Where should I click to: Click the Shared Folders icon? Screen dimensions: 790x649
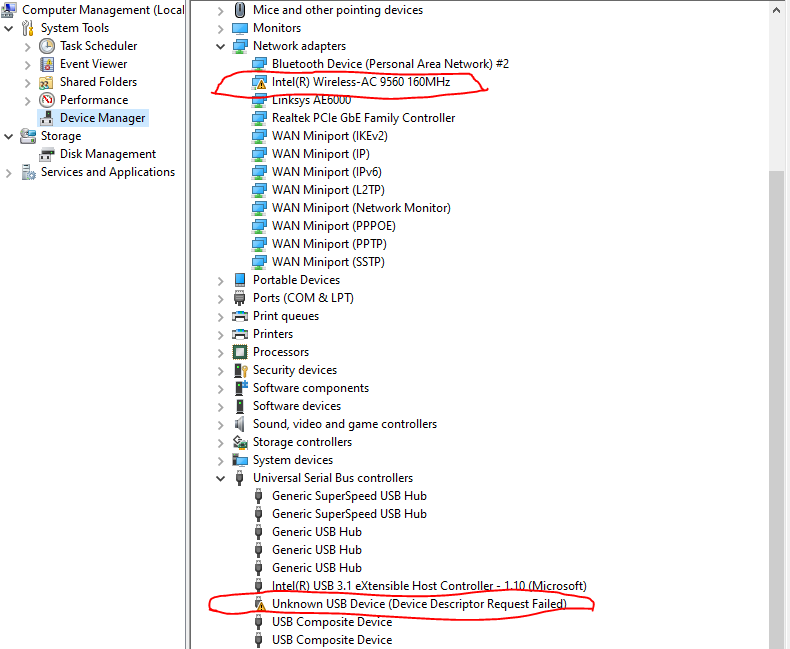point(47,82)
